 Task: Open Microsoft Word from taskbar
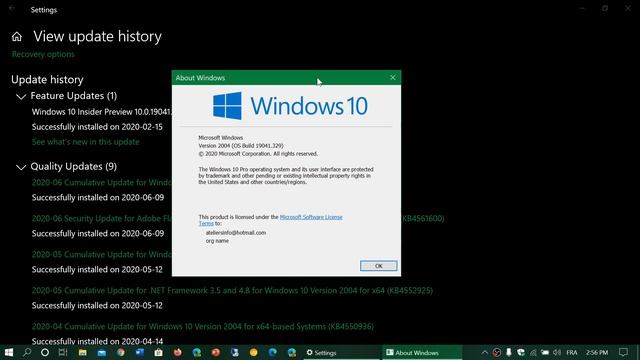[140, 352]
